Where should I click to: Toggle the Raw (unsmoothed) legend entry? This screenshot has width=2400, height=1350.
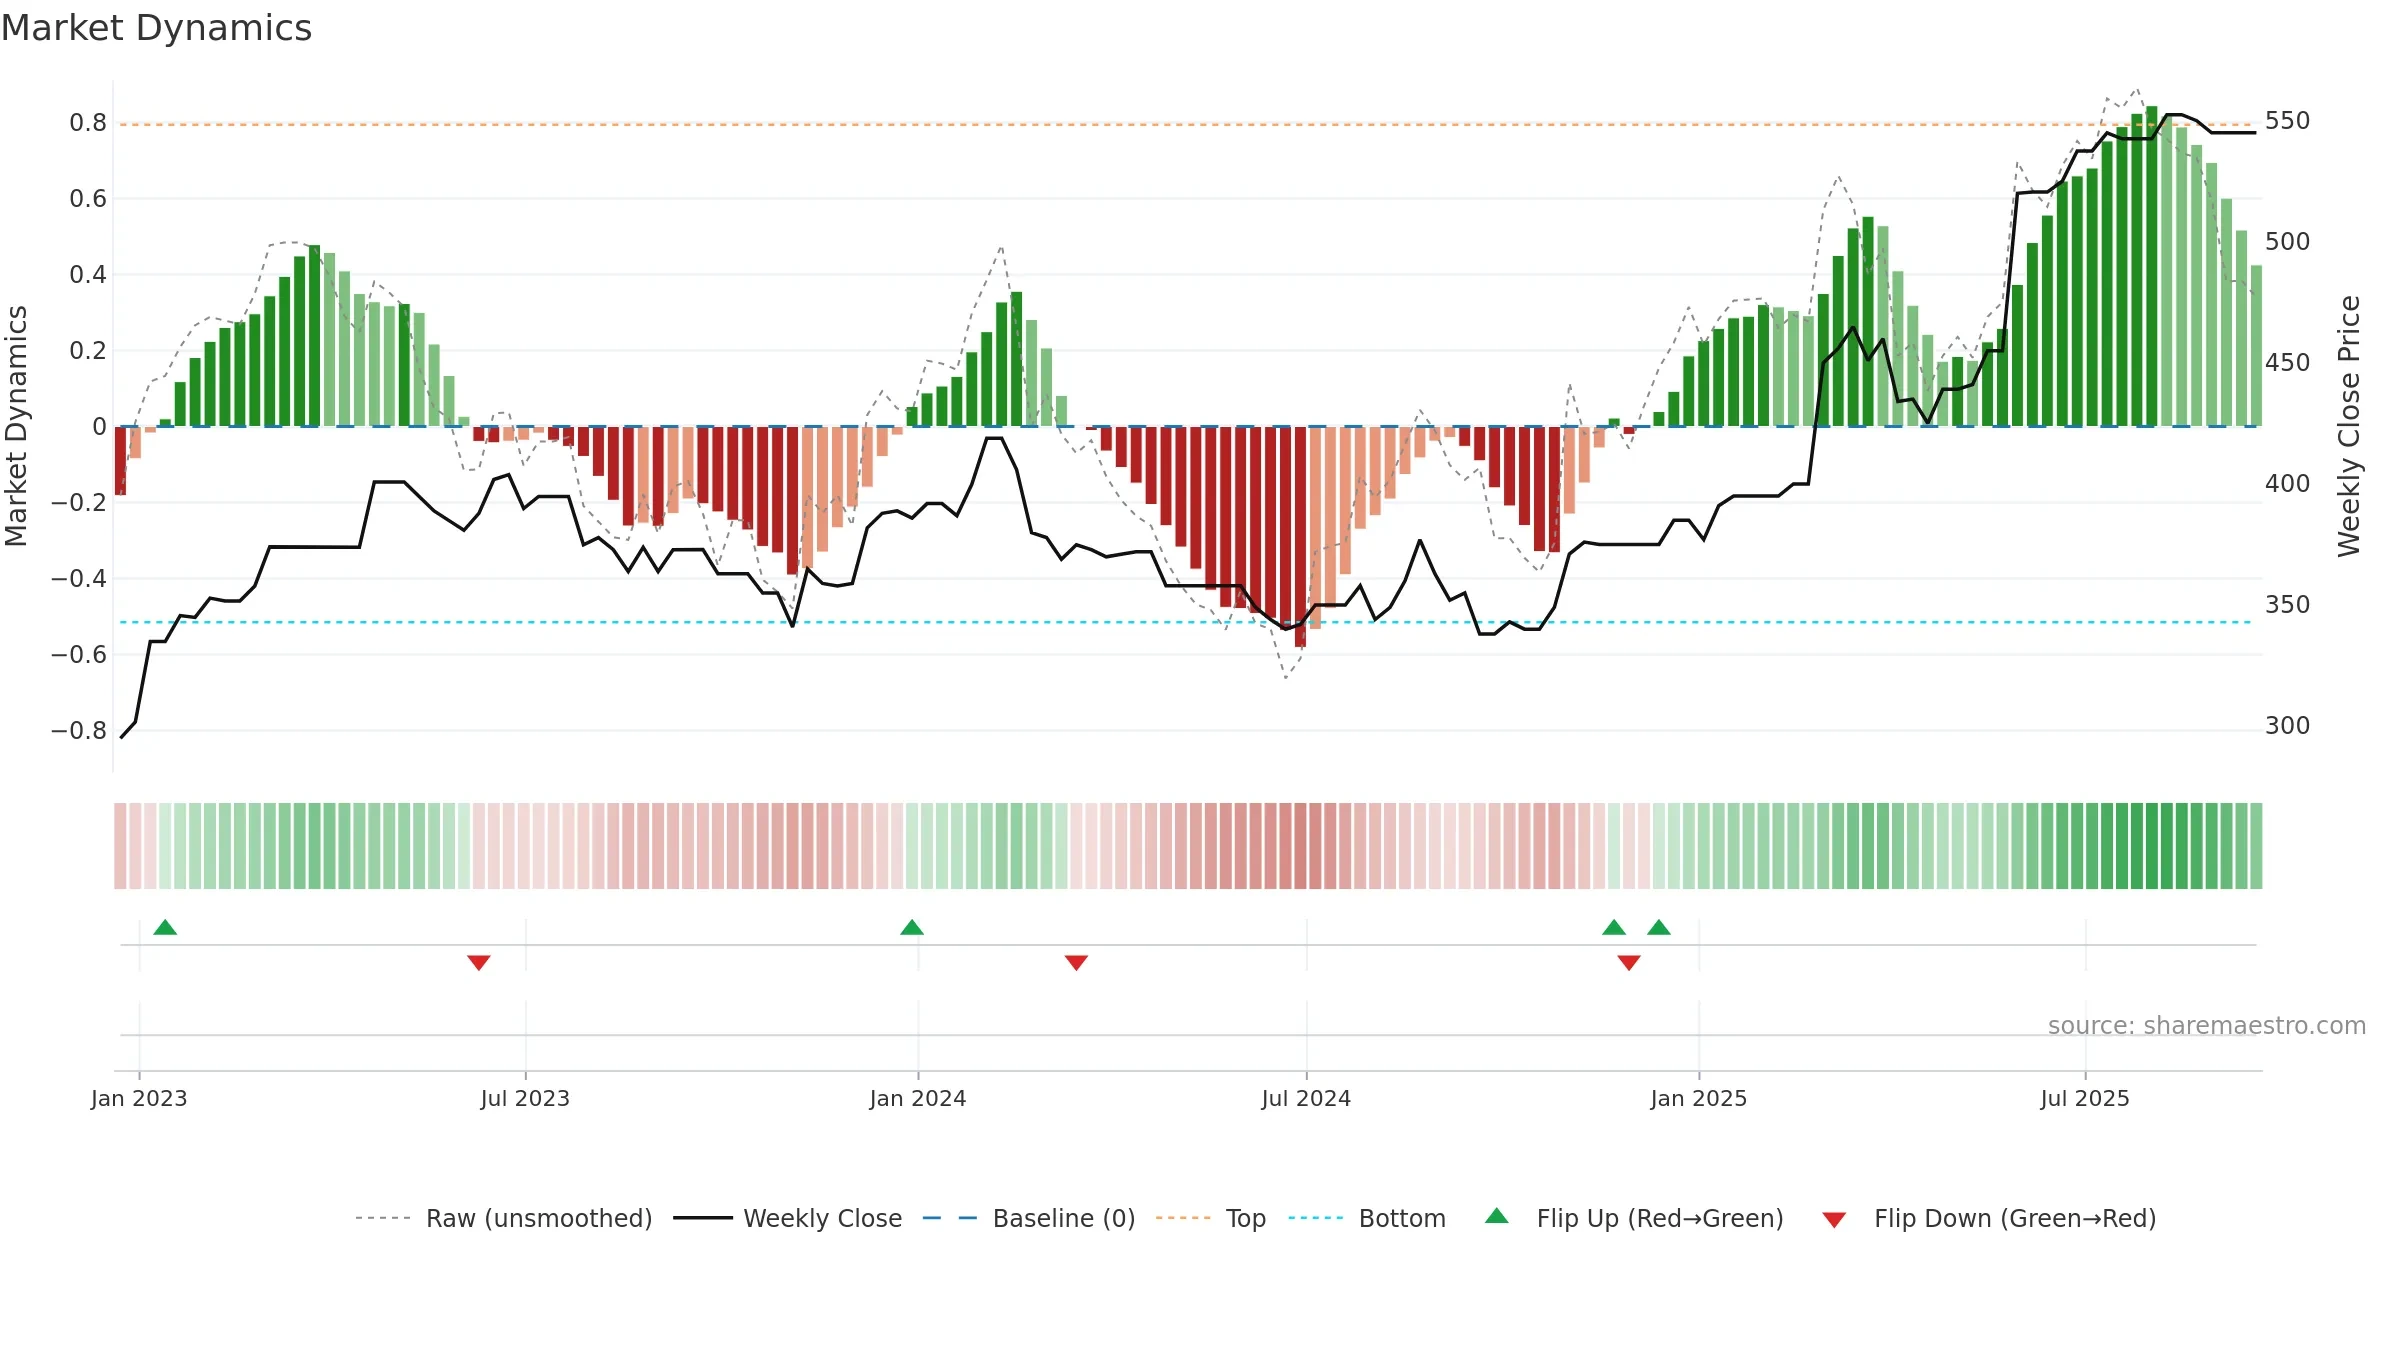point(504,1218)
